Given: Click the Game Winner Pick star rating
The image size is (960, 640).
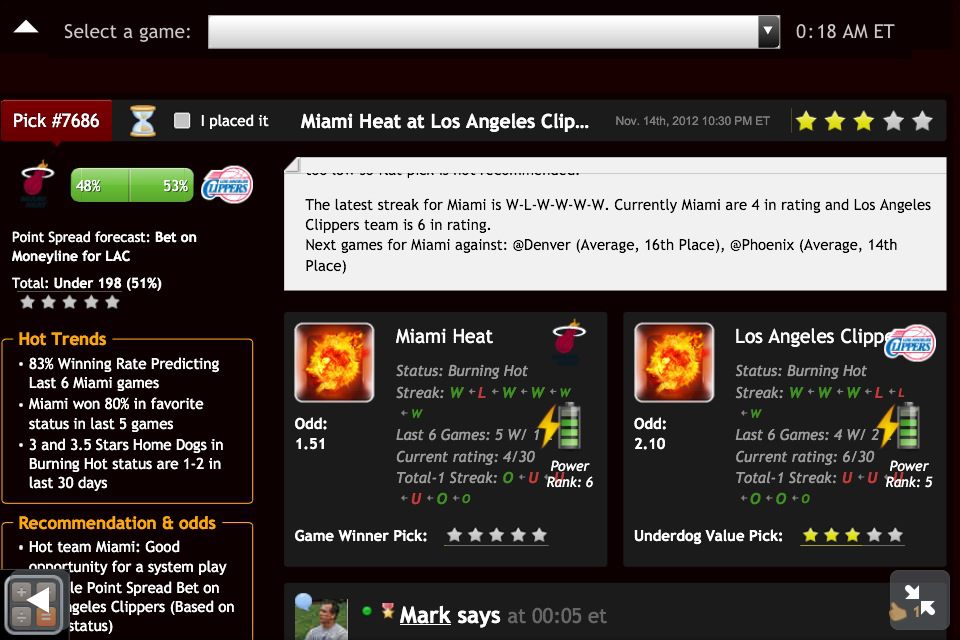Looking at the screenshot, I should [496, 536].
